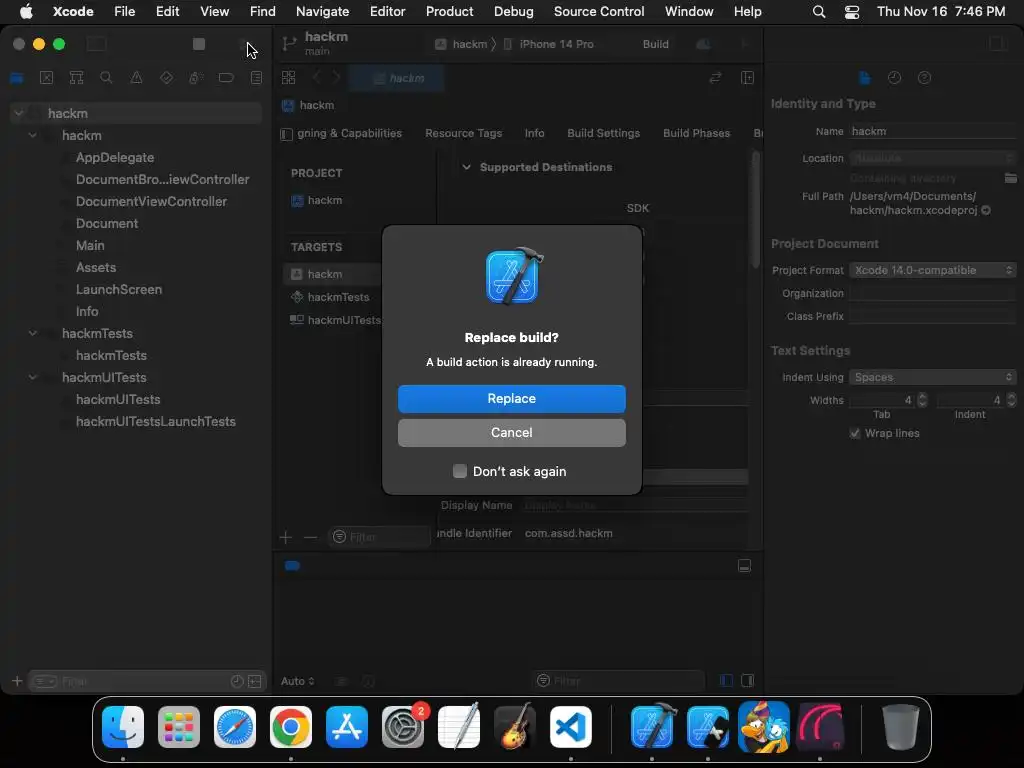Open the Debug navigator icon
1024x768 pixels.
pos(196,78)
